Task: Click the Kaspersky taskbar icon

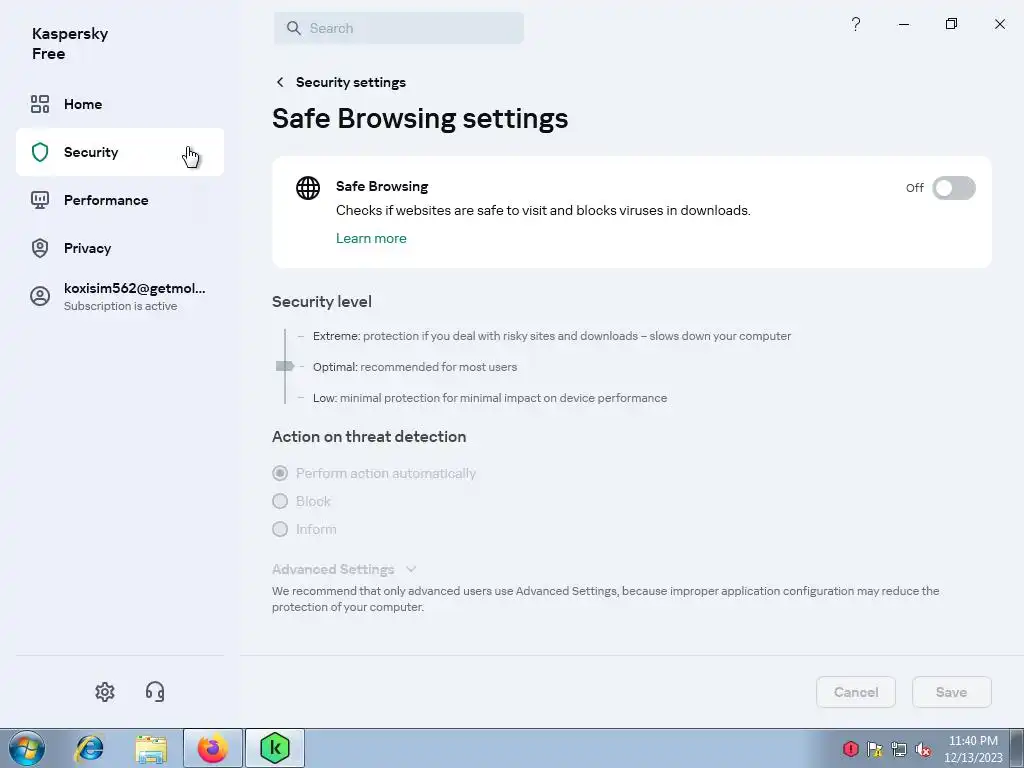Action: click(275, 748)
